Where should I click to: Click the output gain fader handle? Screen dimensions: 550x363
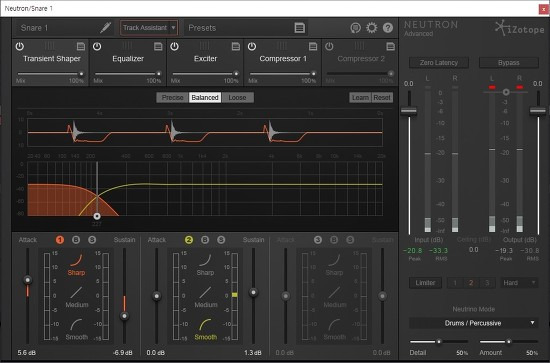click(x=538, y=111)
